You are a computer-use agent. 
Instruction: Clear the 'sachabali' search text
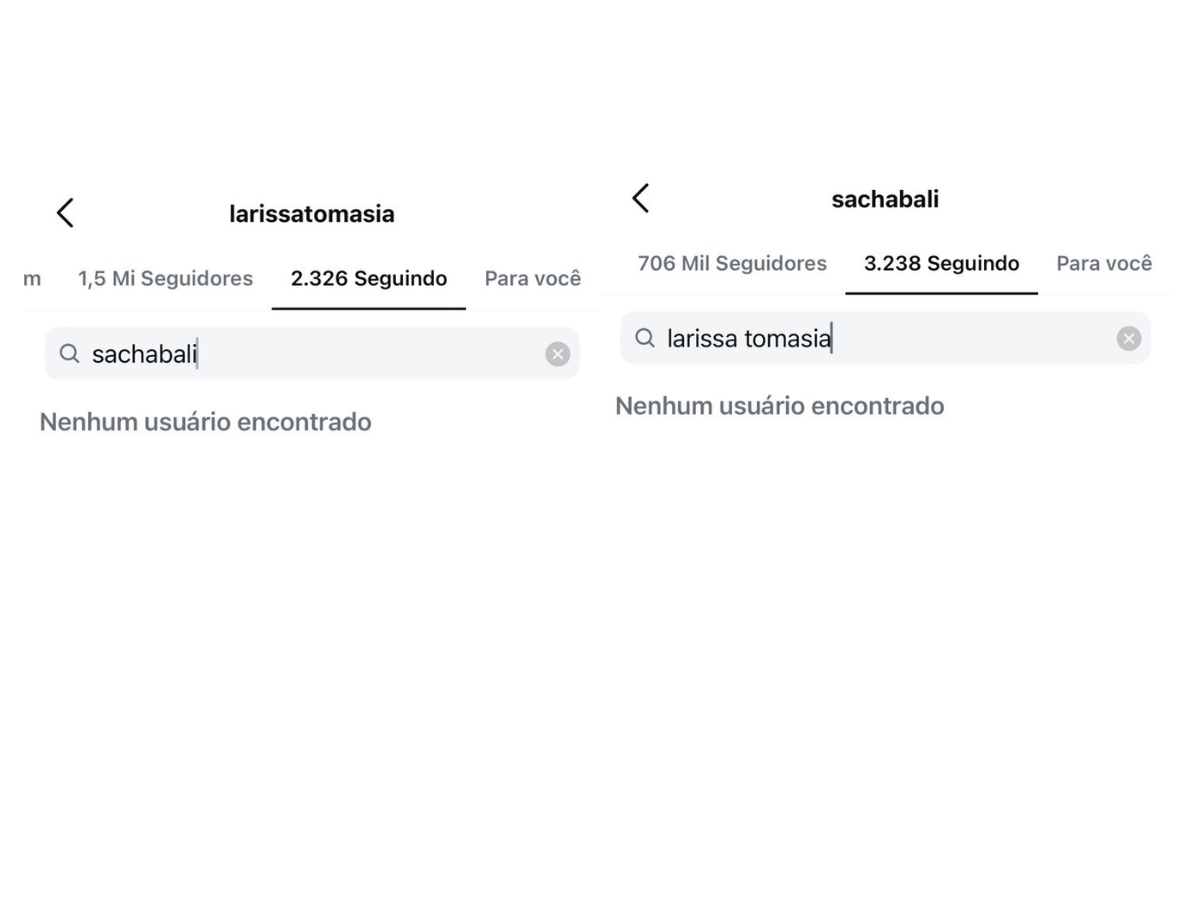[558, 354]
